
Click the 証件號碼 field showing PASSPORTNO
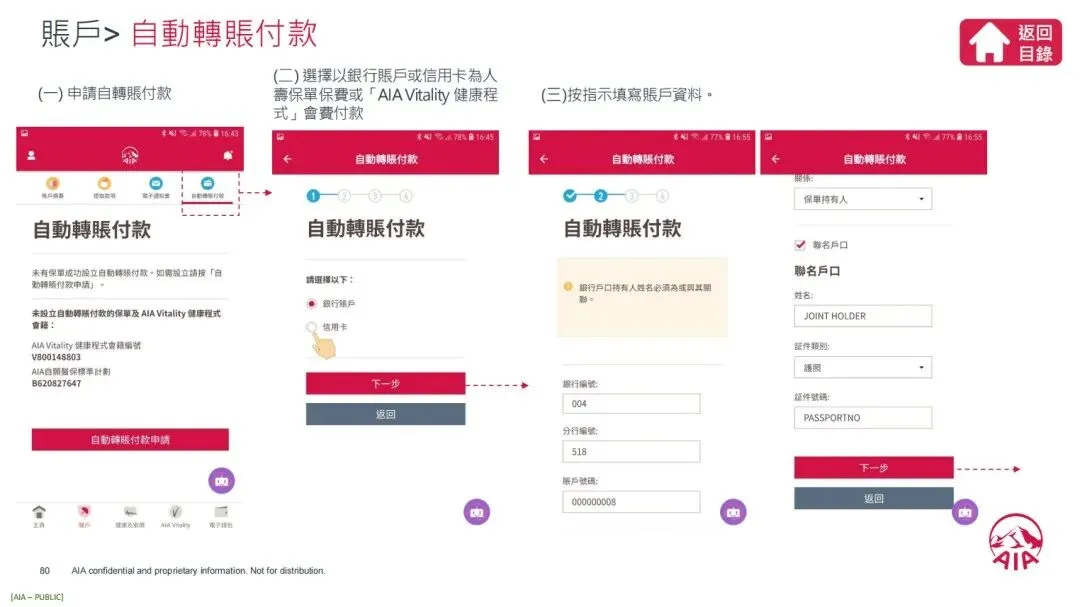(863, 418)
